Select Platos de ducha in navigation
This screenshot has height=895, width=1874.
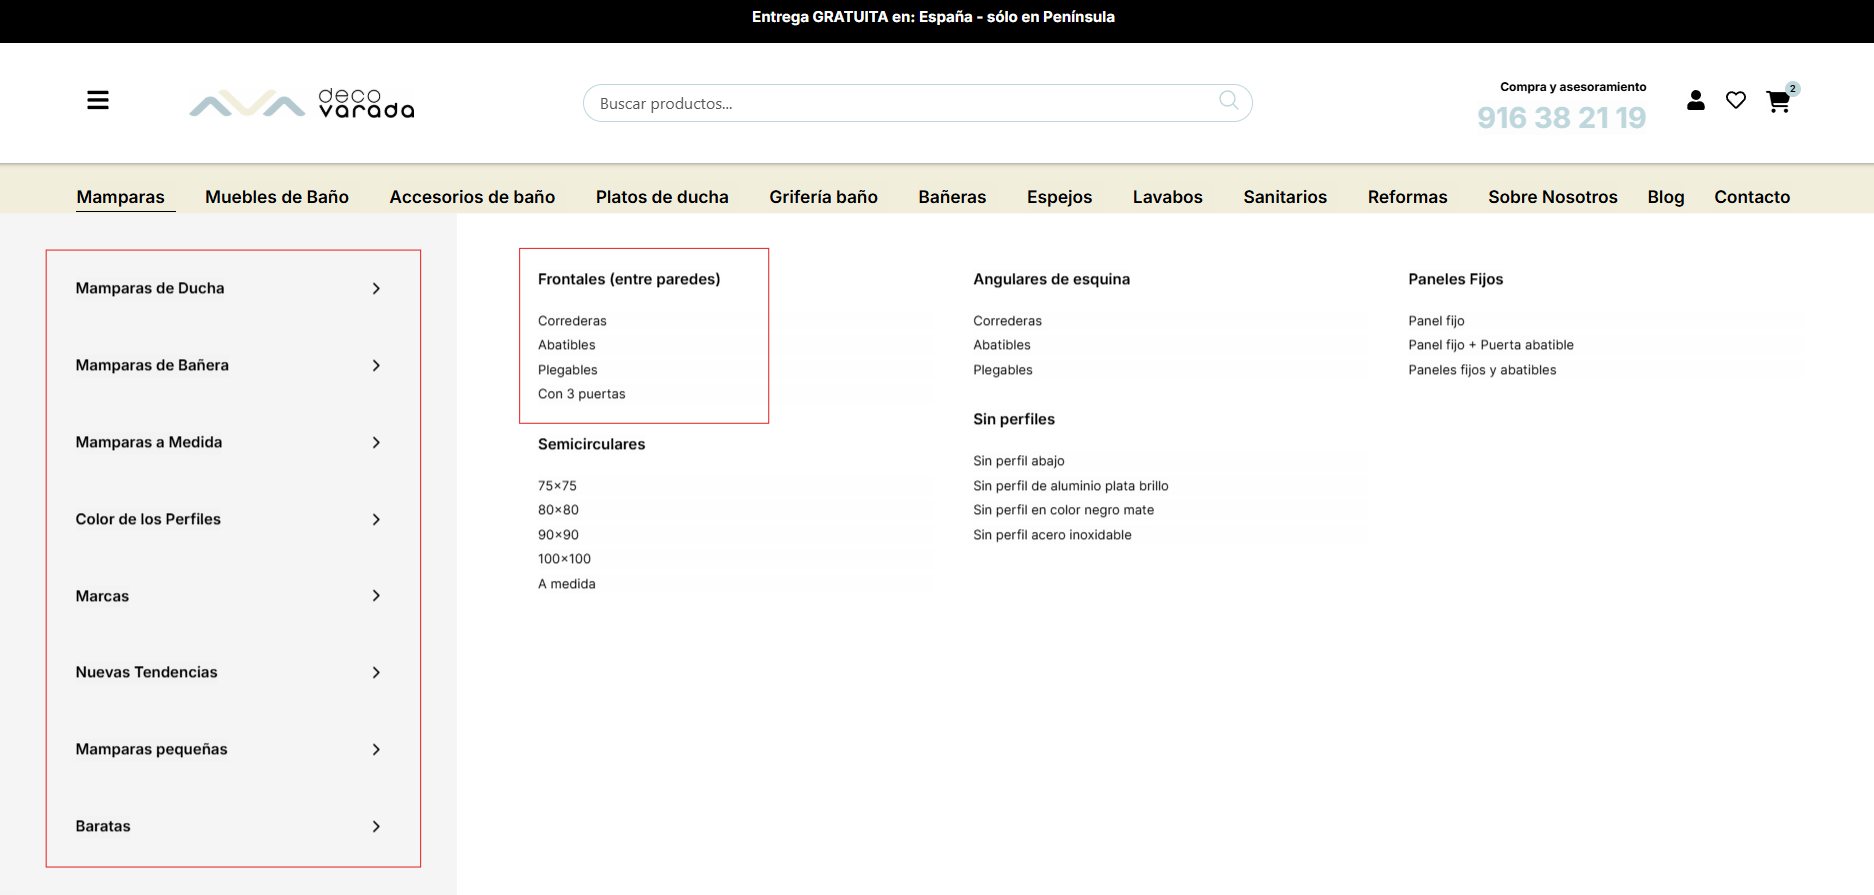point(662,197)
